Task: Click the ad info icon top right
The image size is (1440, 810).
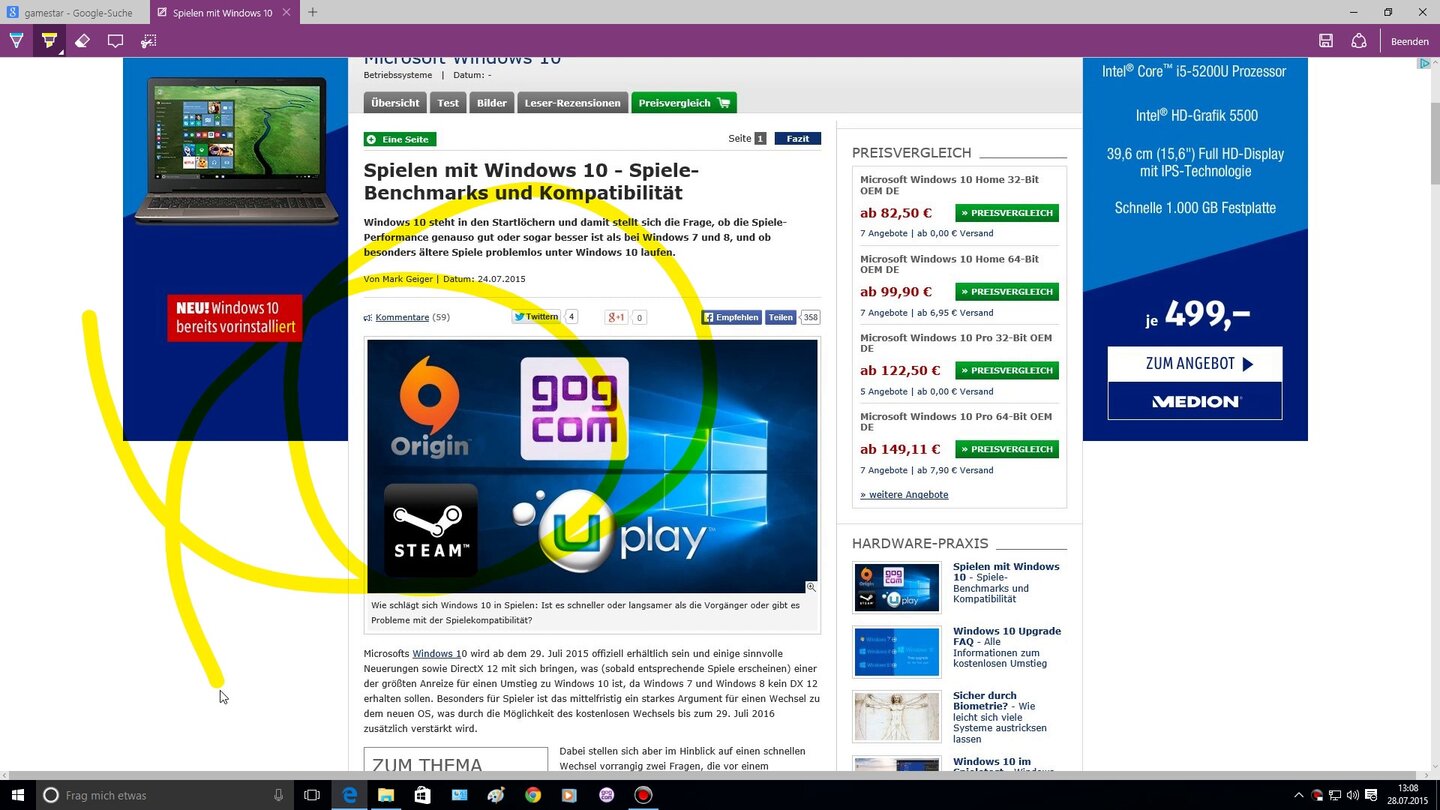Action: click(1425, 64)
